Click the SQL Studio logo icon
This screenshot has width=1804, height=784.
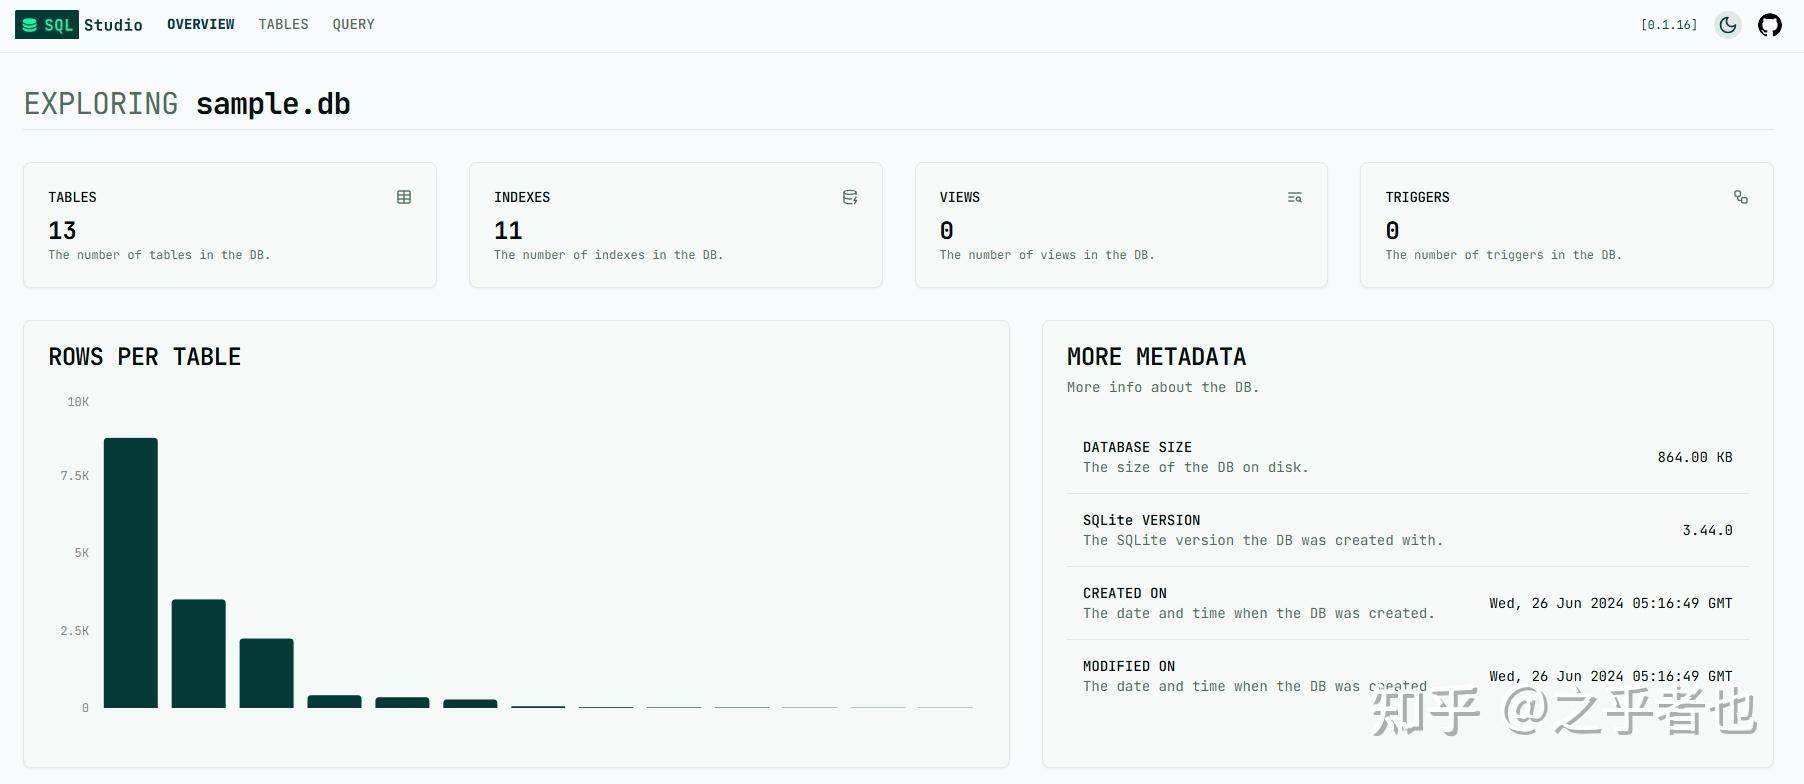(x=31, y=25)
